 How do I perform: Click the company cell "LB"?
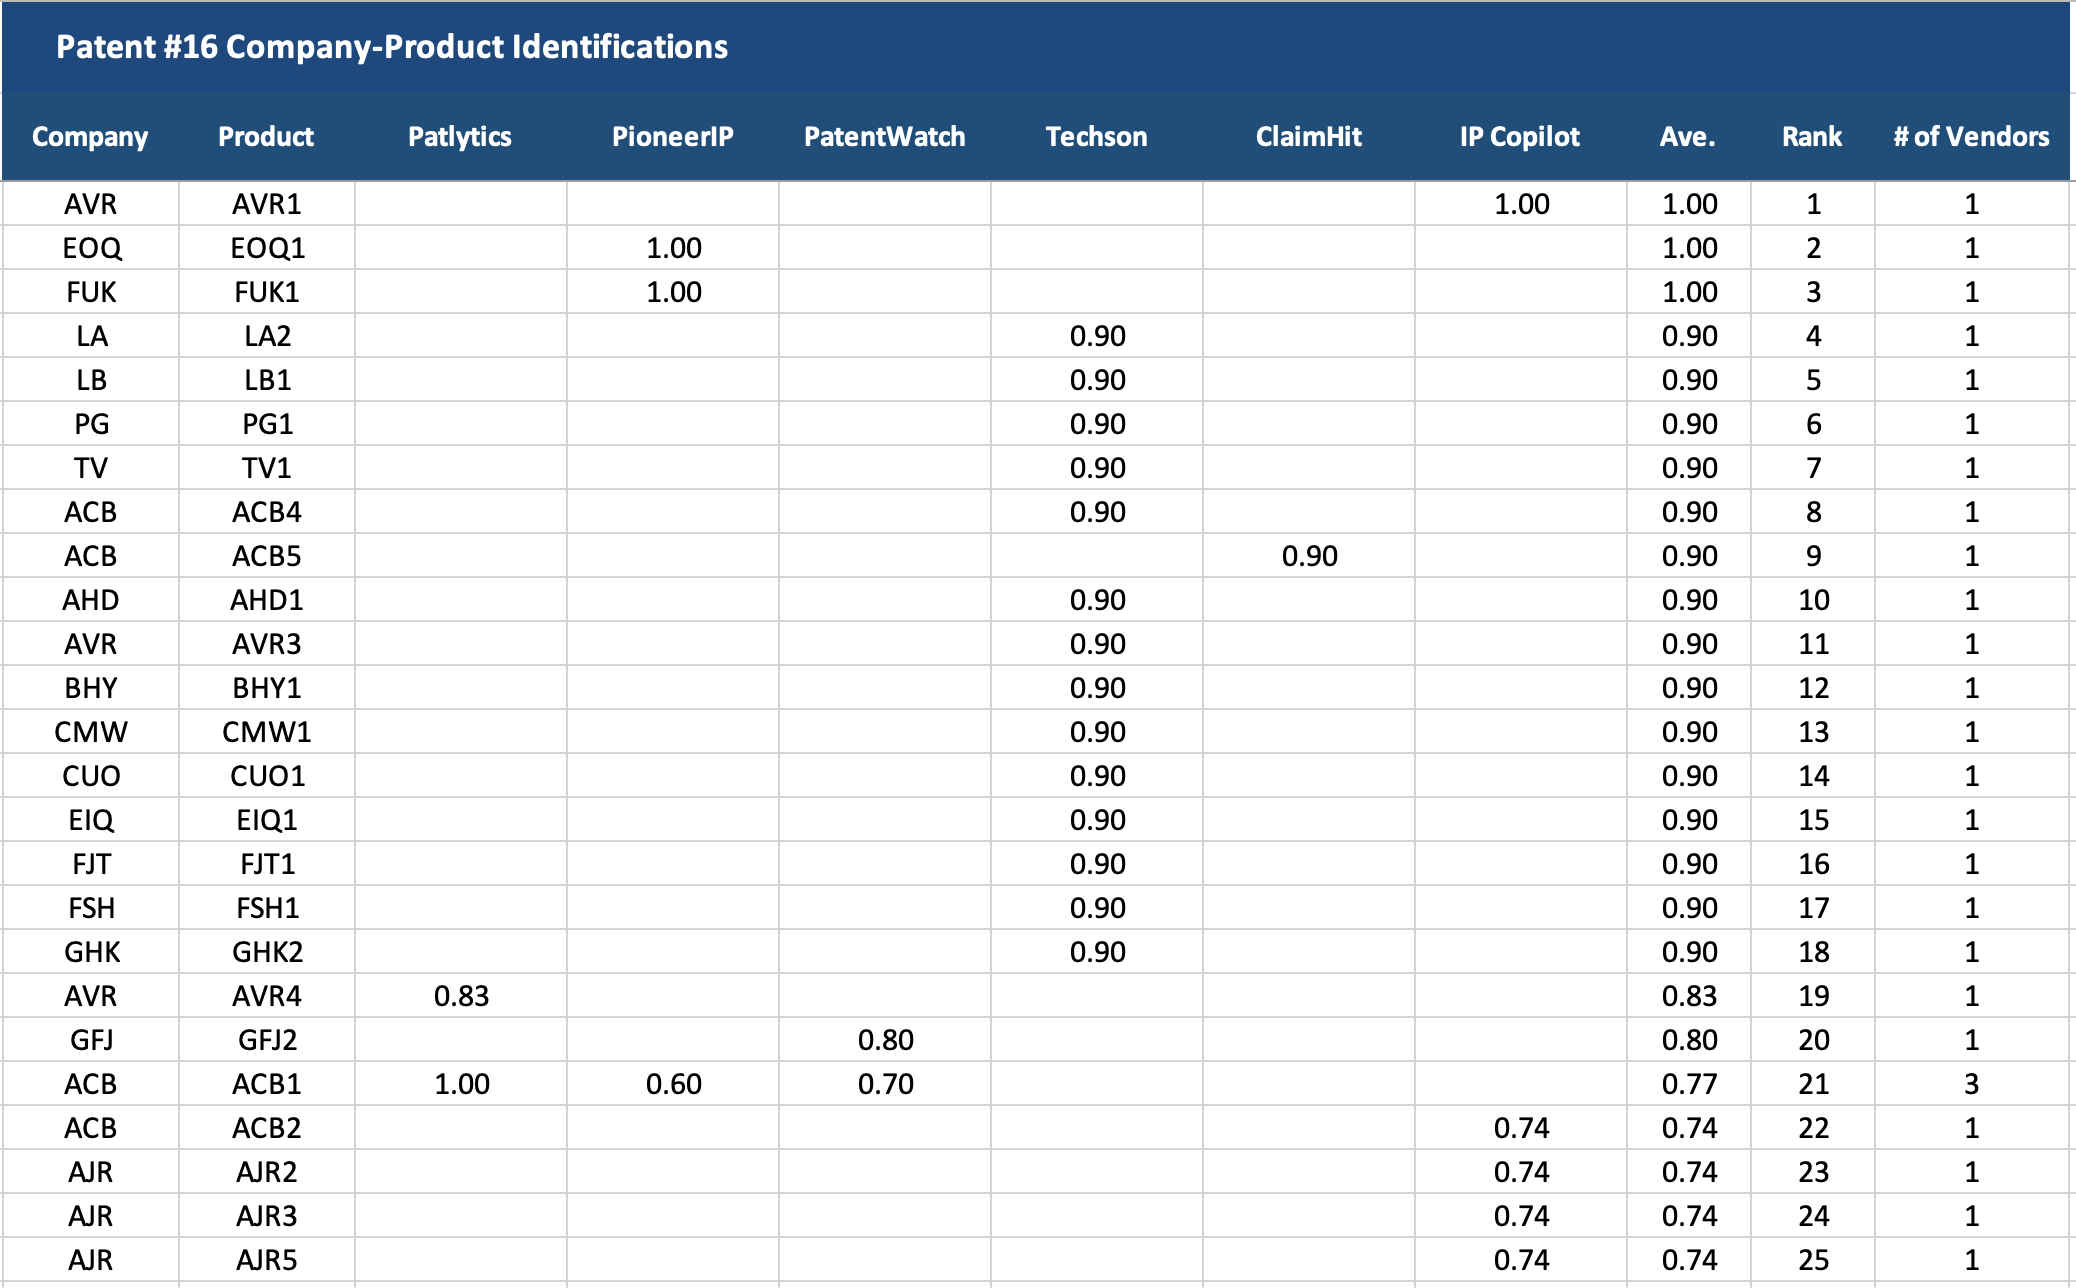(x=92, y=380)
